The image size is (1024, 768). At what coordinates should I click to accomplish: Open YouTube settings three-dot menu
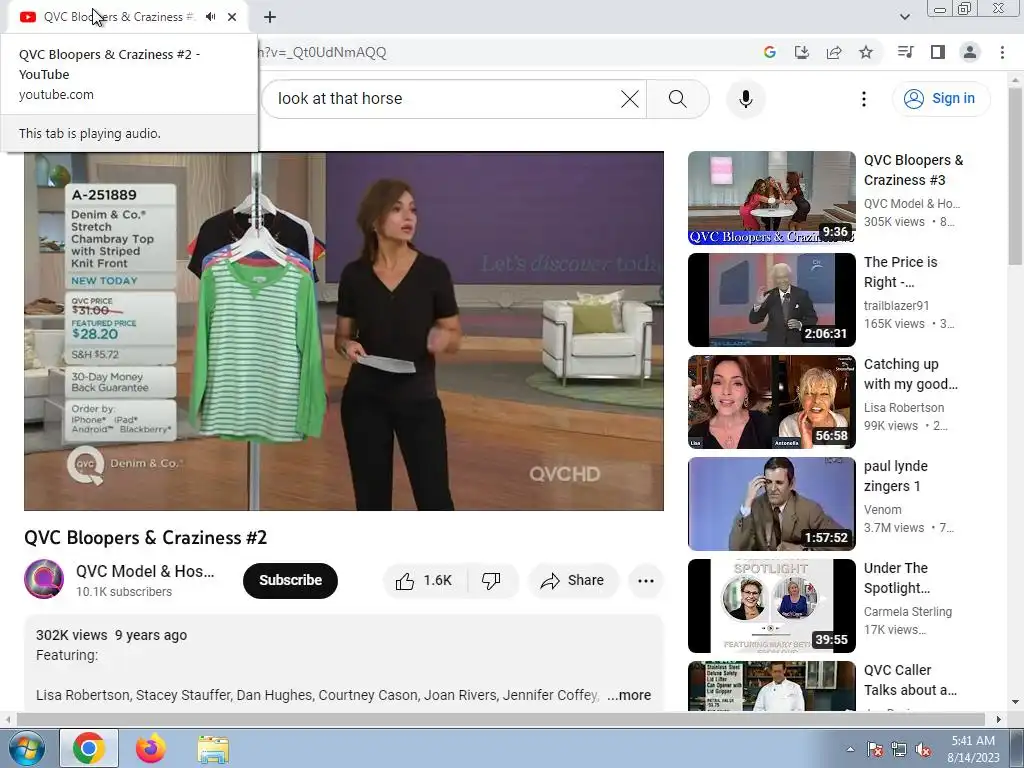[863, 99]
